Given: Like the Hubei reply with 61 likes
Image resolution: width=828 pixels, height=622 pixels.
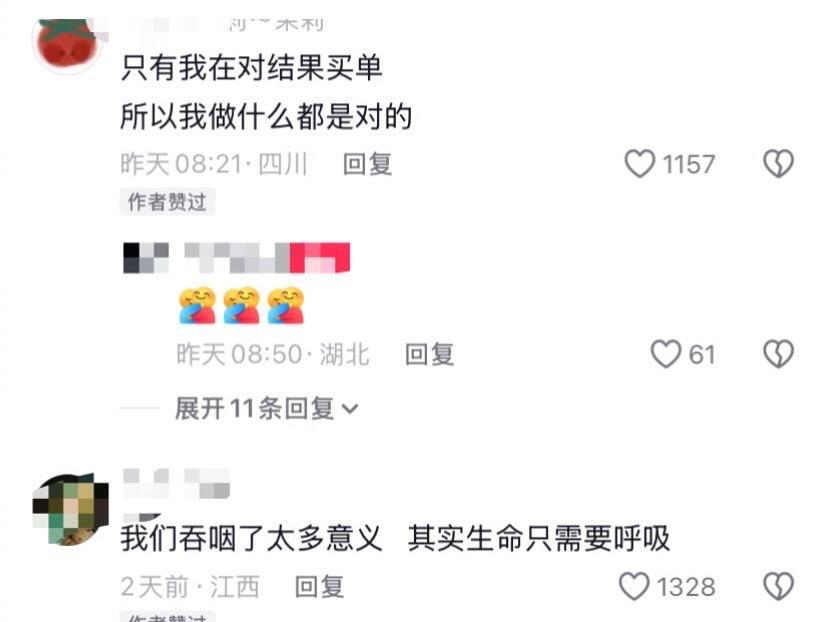Looking at the screenshot, I should 665,354.
